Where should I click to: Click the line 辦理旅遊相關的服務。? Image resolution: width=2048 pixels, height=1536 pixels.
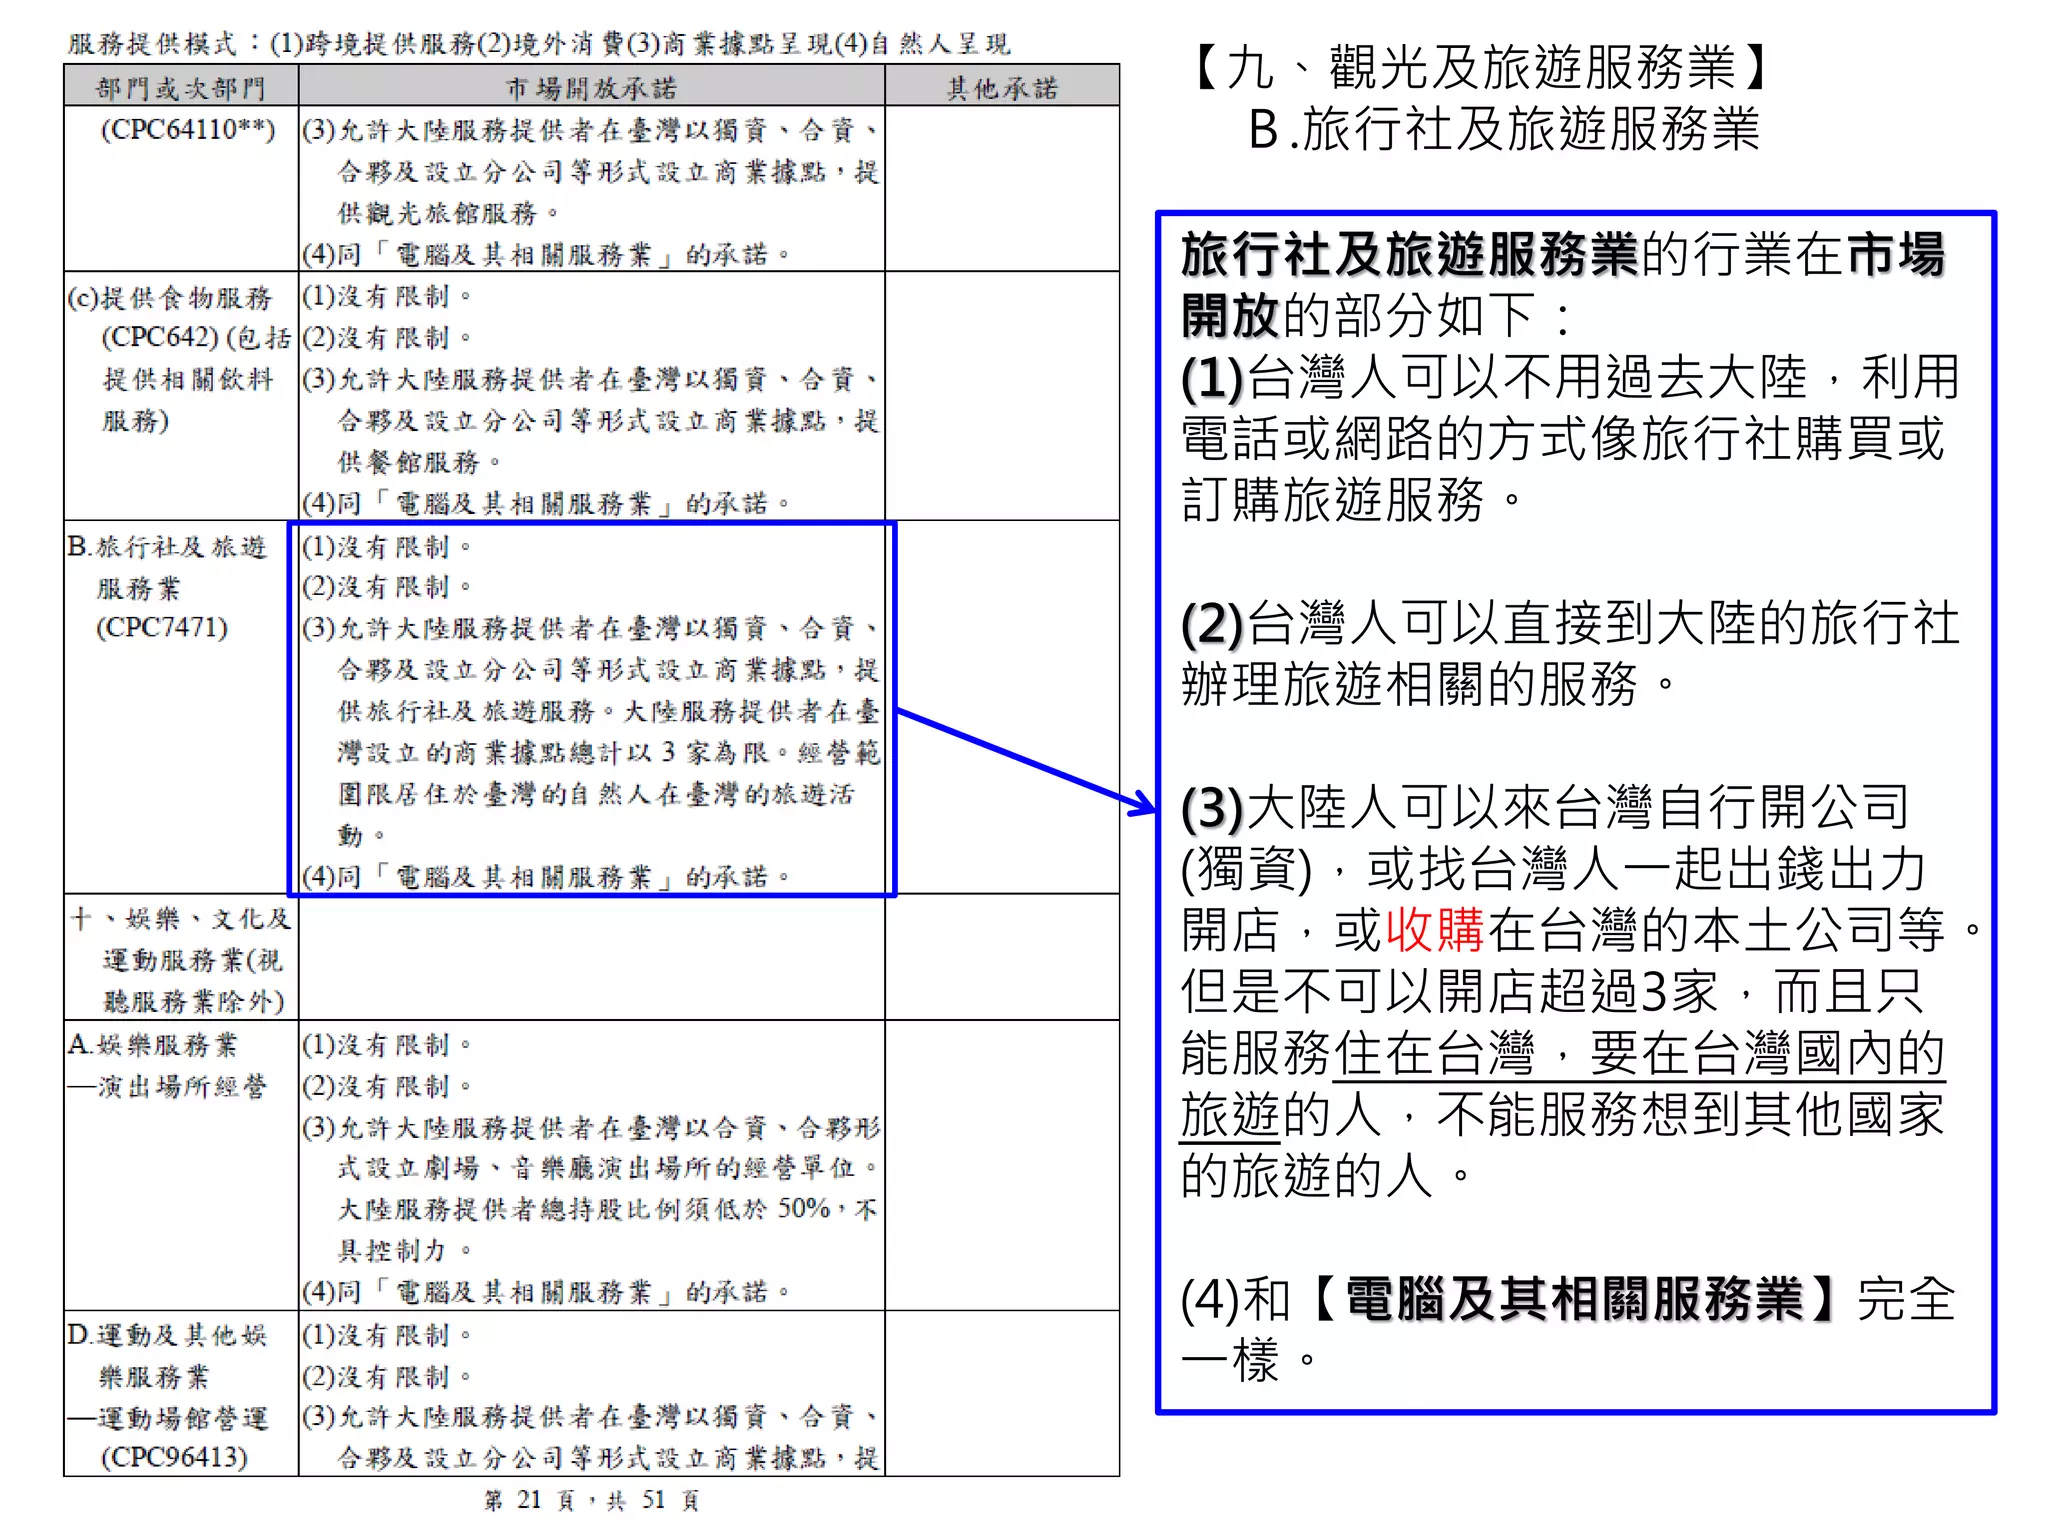(x=1428, y=685)
